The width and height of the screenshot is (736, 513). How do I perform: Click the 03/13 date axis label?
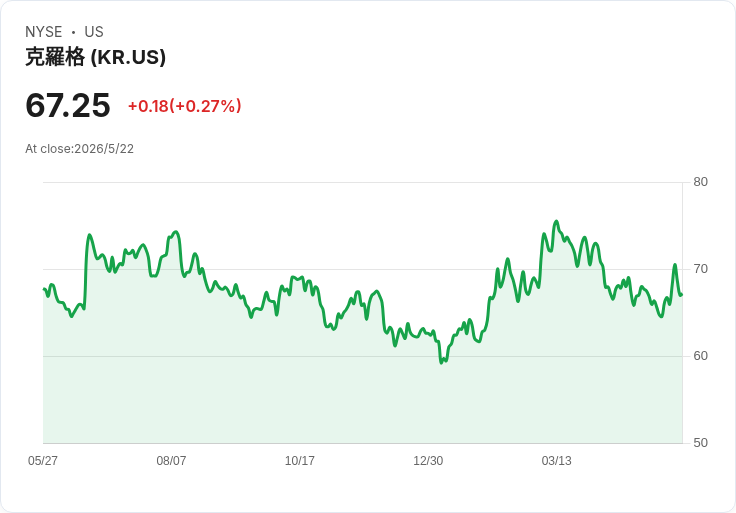tap(557, 461)
